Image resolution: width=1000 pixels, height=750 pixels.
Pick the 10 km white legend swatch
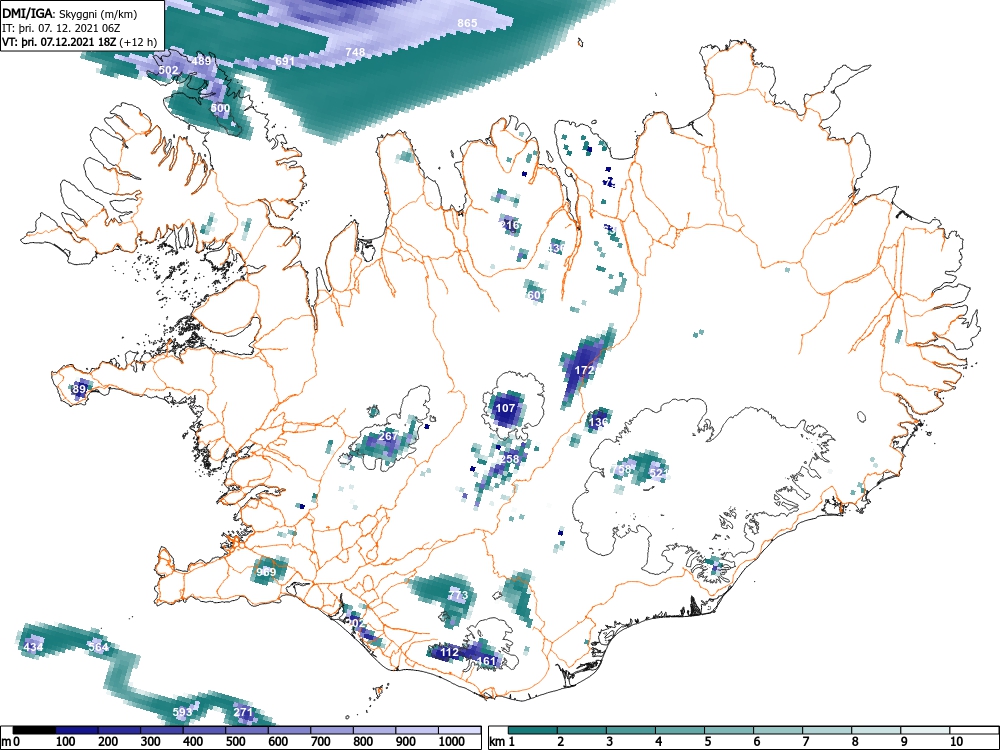pyautogui.click(x=974, y=730)
